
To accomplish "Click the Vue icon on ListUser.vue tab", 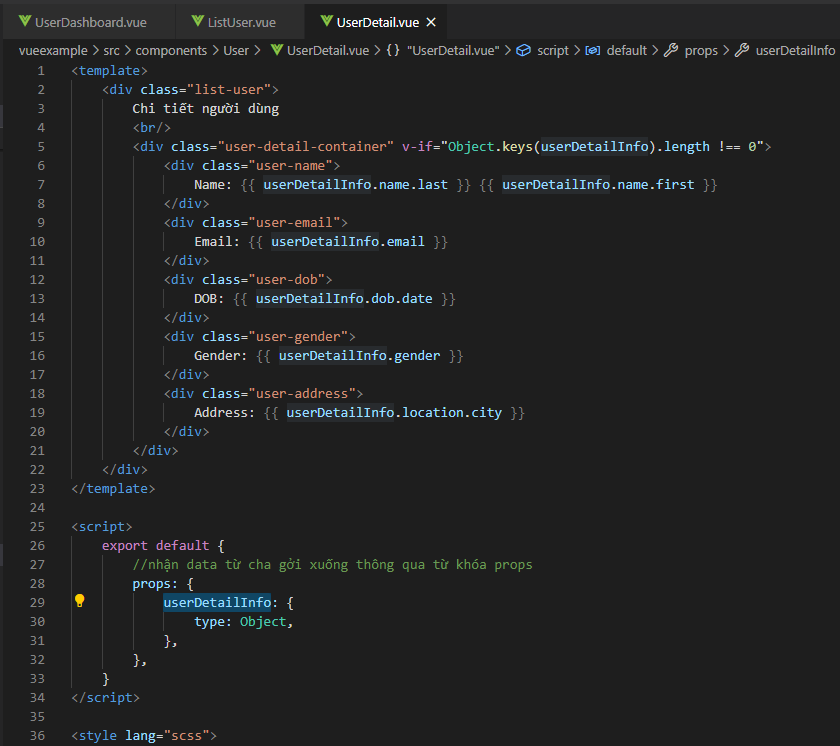I will 198,21.
